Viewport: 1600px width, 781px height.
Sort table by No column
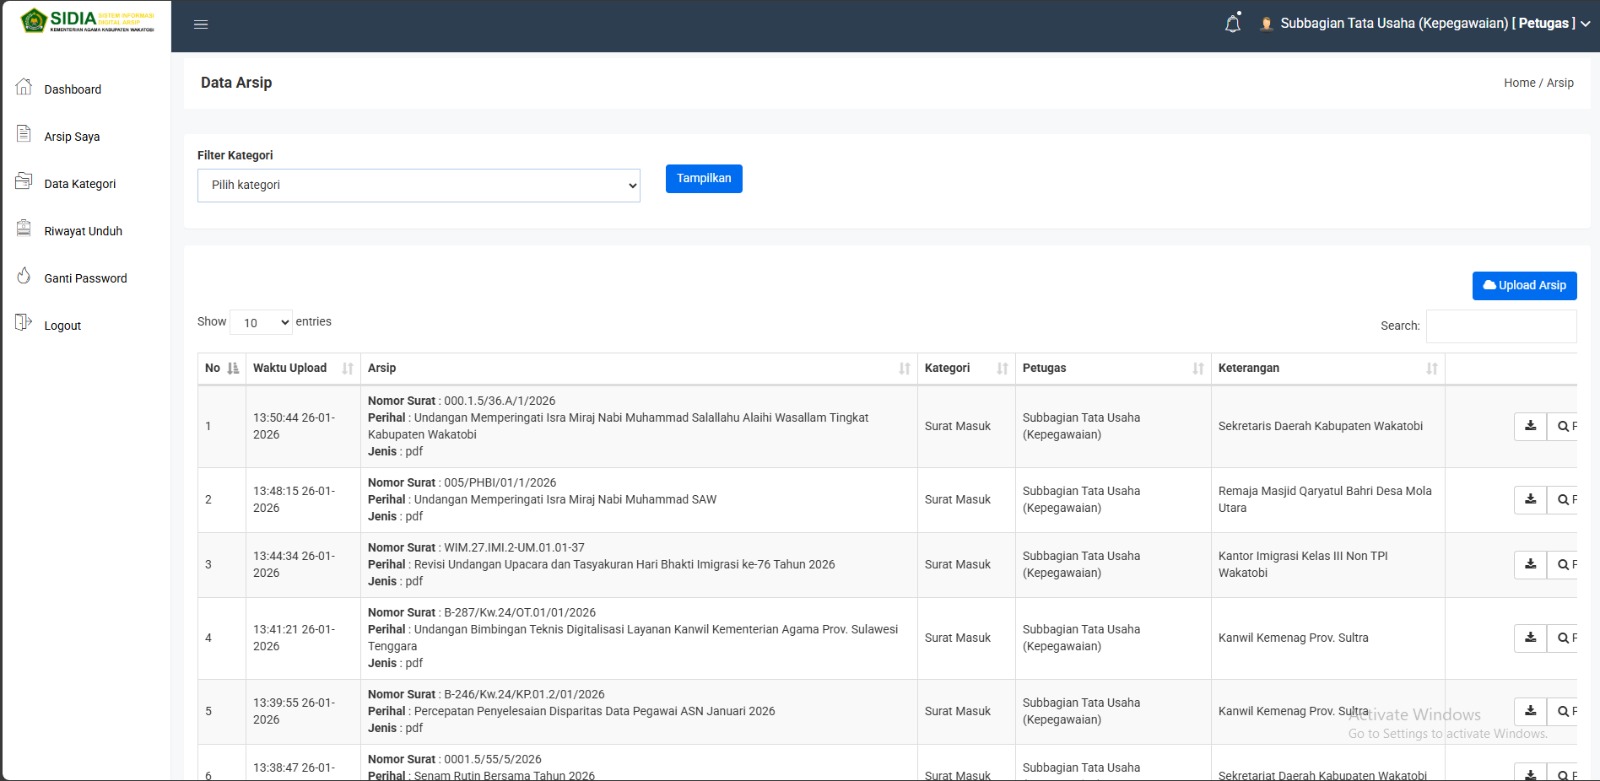point(222,368)
